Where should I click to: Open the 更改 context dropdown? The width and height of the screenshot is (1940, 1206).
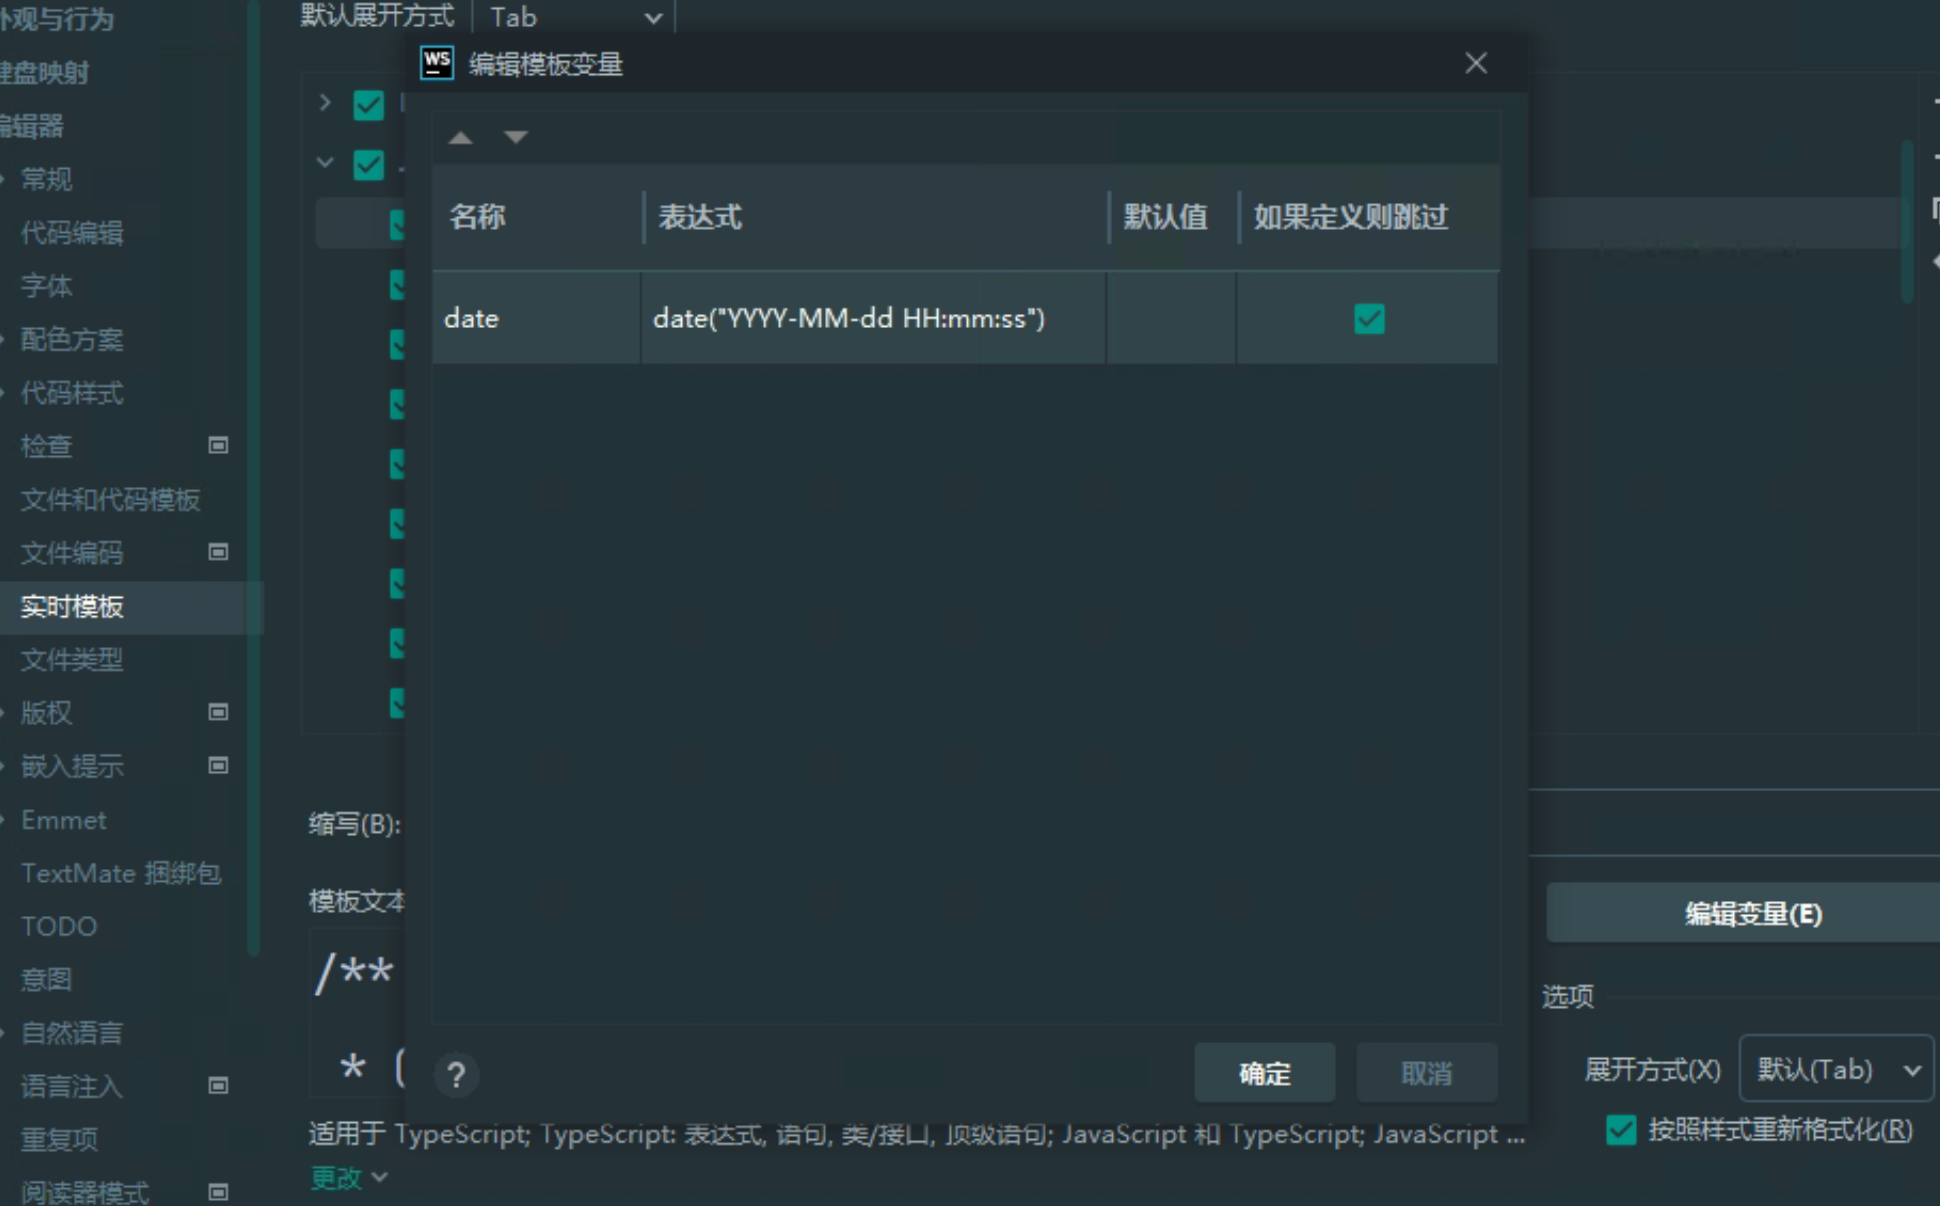point(348,1178)
